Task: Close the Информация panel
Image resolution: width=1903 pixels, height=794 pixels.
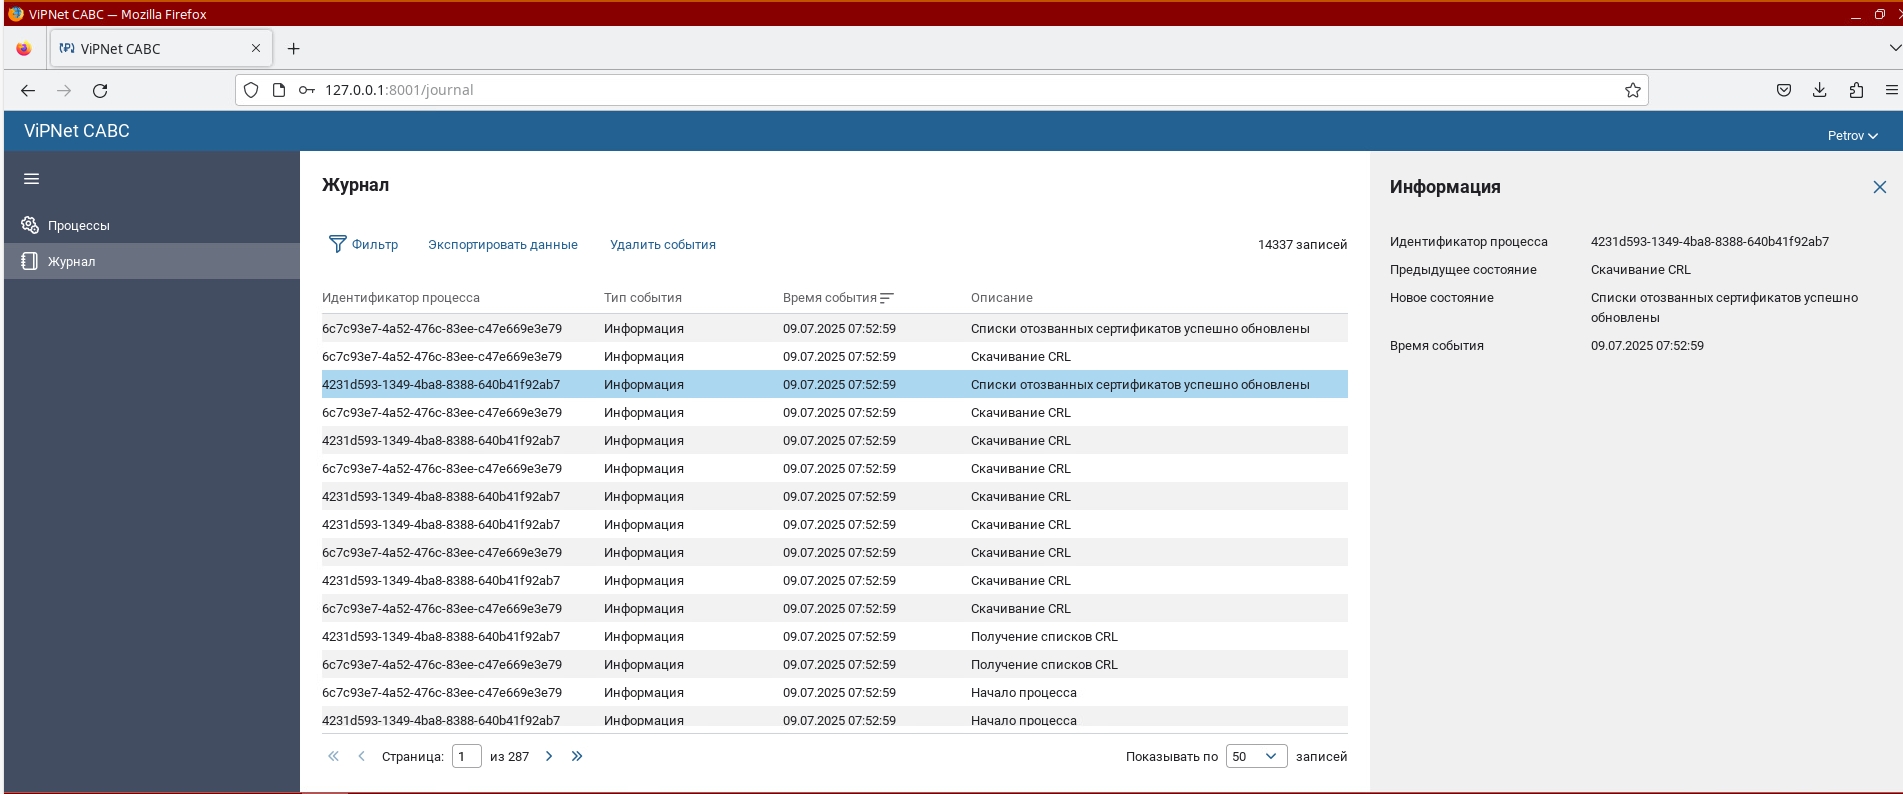Action: point(1879,187)
